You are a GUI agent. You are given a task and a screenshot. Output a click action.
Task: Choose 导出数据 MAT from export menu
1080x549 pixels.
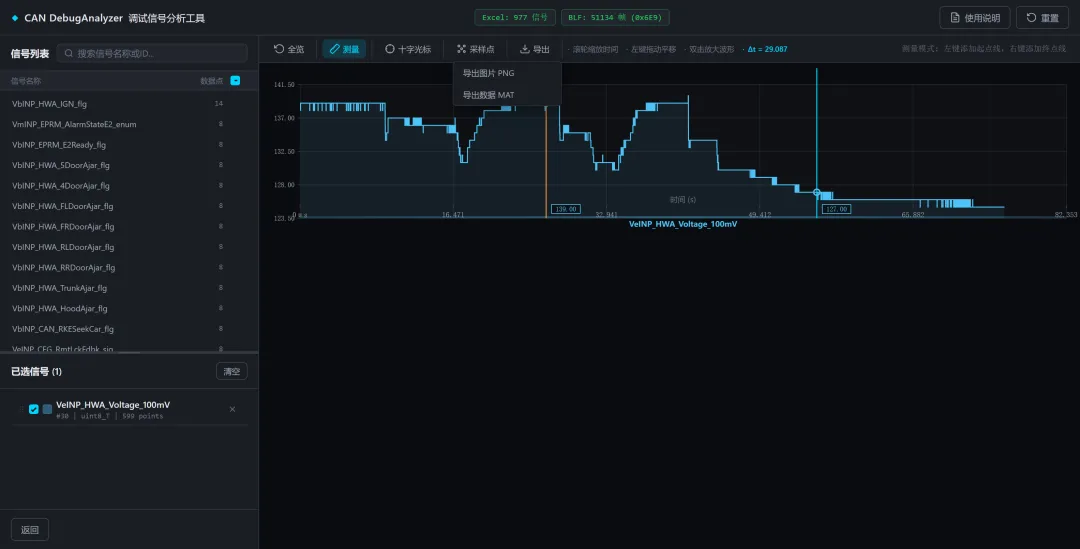pos(488,95)
